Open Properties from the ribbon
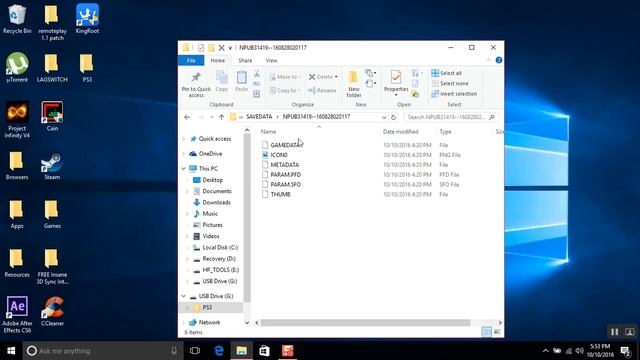The image size is (640, 360). click(x=396, y=83)
